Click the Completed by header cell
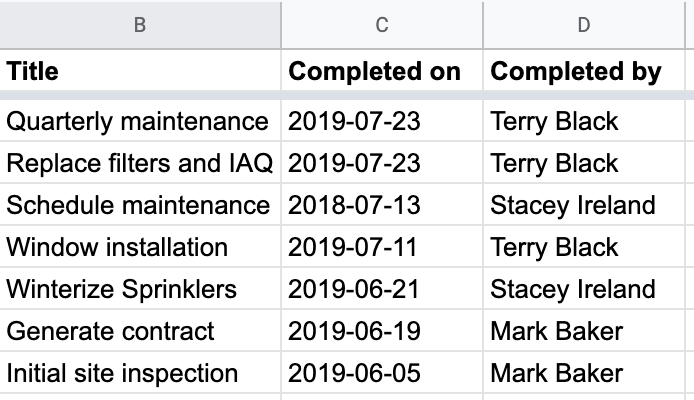 click(584, 71)
